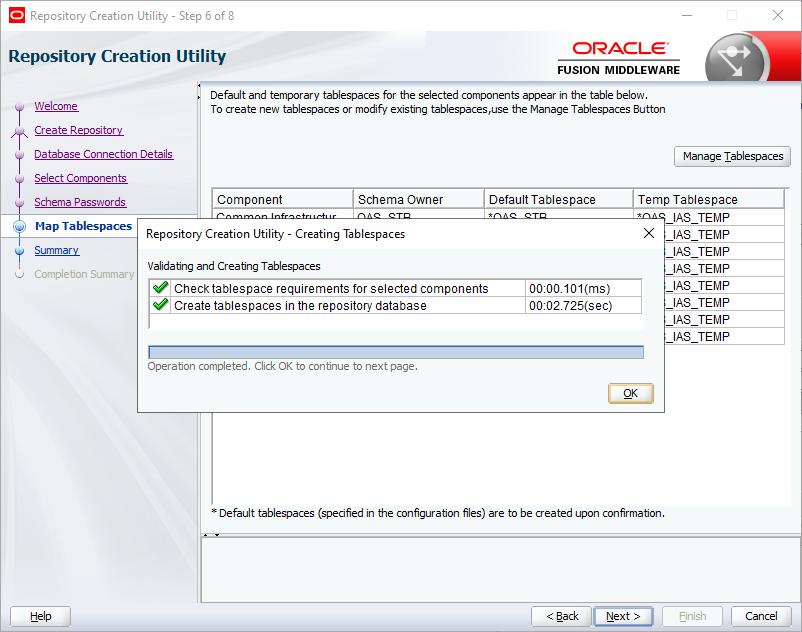
Task: Close the Creating Tablespaces dialog
Action: coord(649,233)
